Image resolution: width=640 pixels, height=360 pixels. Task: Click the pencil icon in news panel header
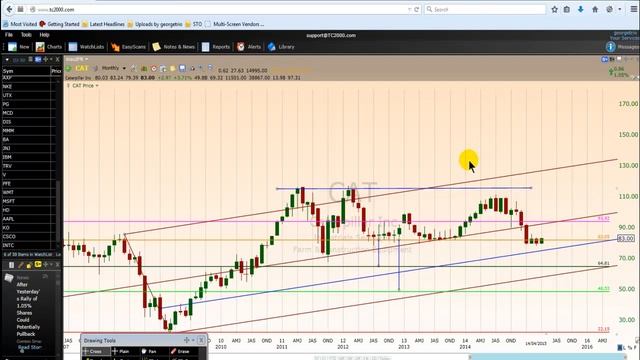coord(20,265)
